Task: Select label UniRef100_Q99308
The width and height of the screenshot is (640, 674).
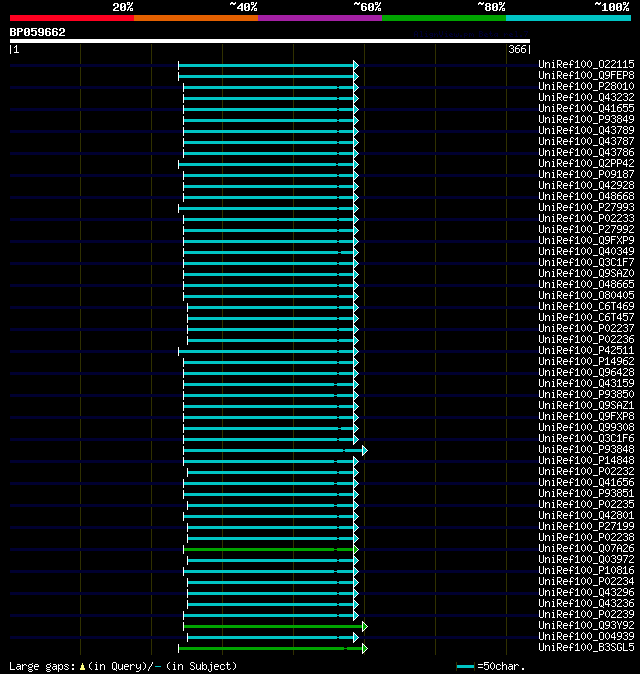Action: click(586, 428)
